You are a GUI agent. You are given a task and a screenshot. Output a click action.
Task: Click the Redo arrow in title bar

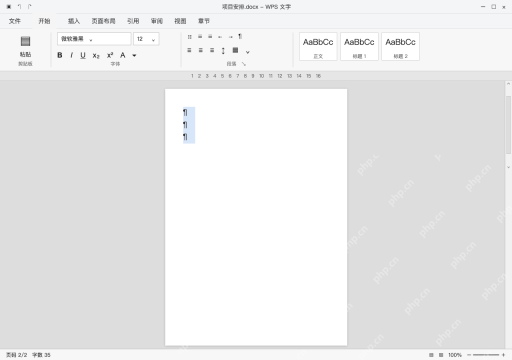click(29, 6)
